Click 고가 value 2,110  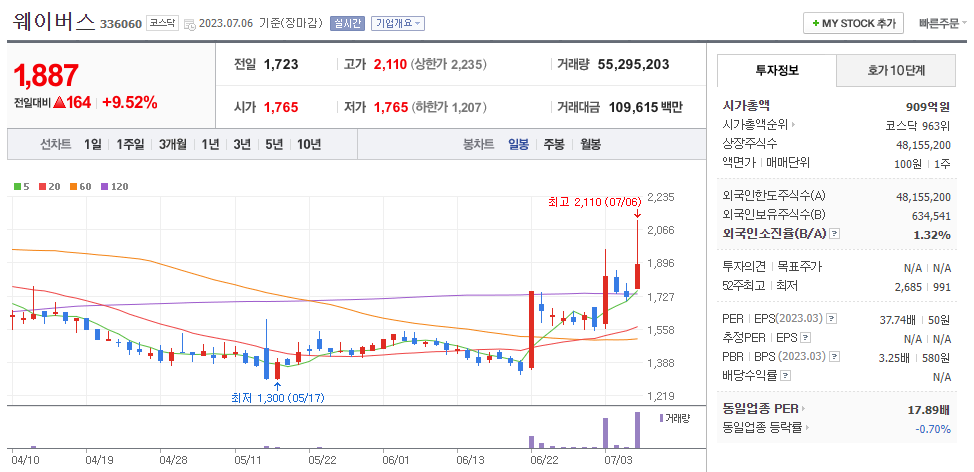point(390,64)
